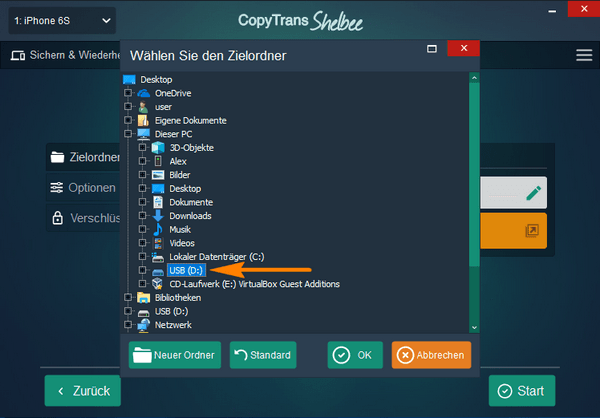Cancel dialog with Abbrechen button
The height and width of the screenshot is (418, 600).
tap(431, 355)
